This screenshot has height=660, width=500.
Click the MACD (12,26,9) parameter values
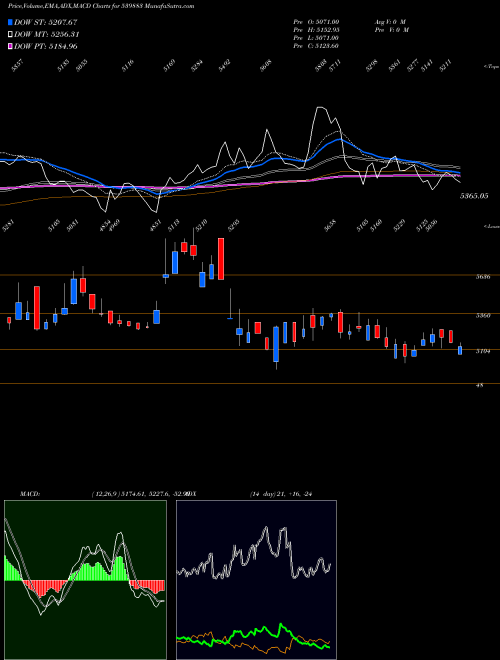tap(141, 494)
